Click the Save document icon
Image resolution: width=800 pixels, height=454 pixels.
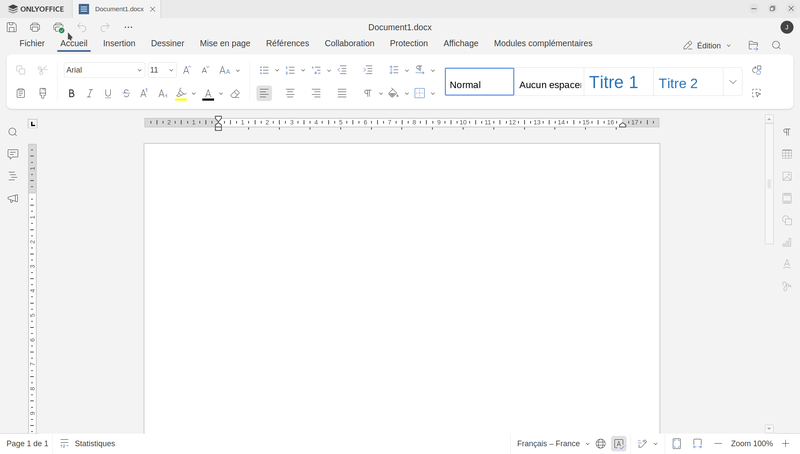click(12, 27)
